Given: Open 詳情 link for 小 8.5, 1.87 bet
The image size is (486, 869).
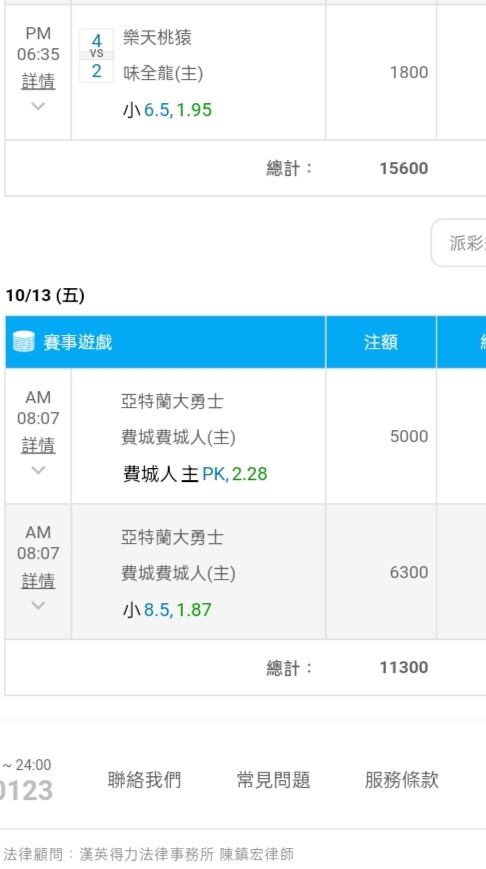Looking at the screenshot, I should pyautogui.click(x=38, y=581).
